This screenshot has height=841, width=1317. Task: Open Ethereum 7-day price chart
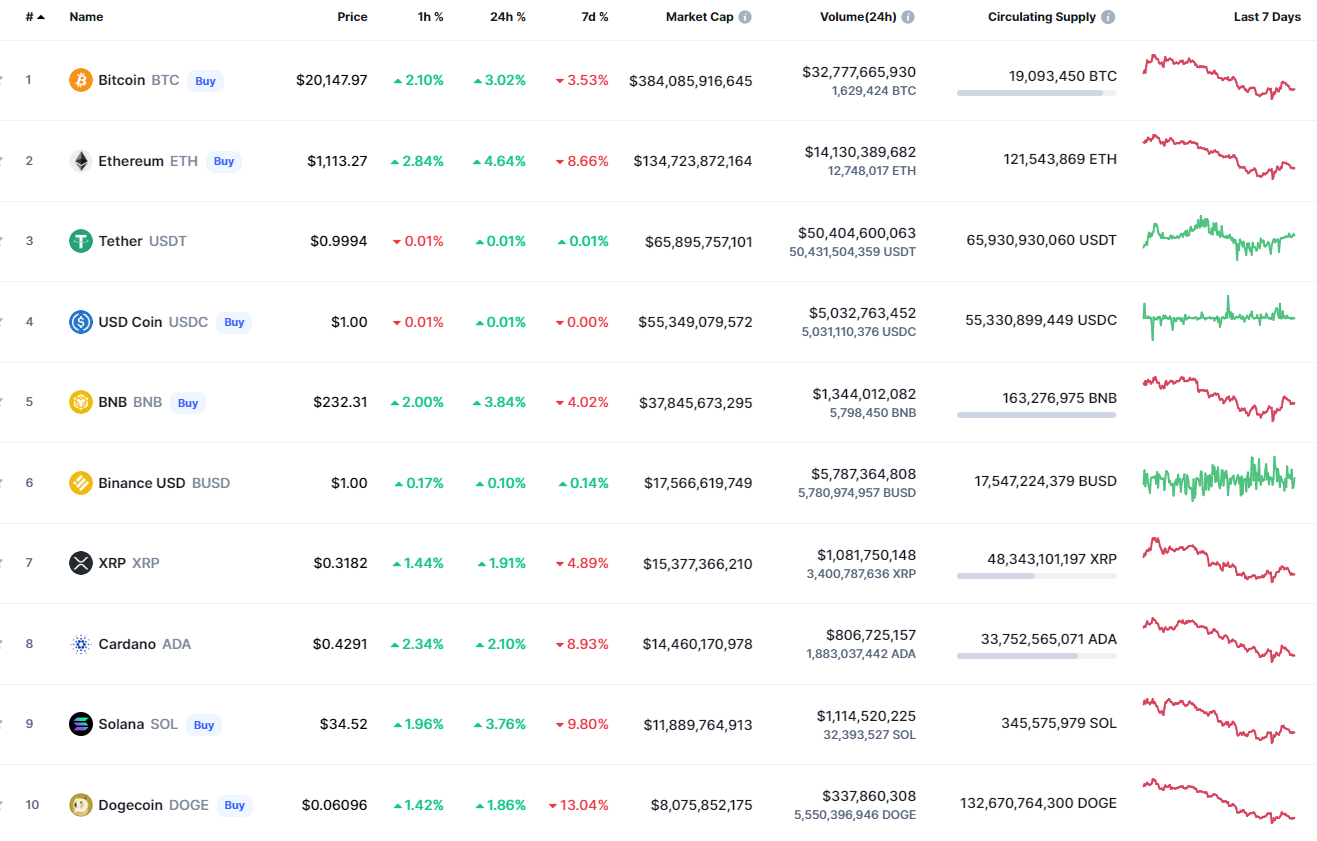coord(1219,157)
